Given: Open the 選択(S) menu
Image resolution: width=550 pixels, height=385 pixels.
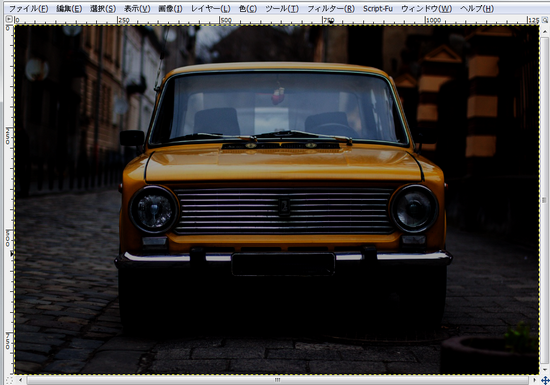Looking at the screenshot, I should coord(103,8).
